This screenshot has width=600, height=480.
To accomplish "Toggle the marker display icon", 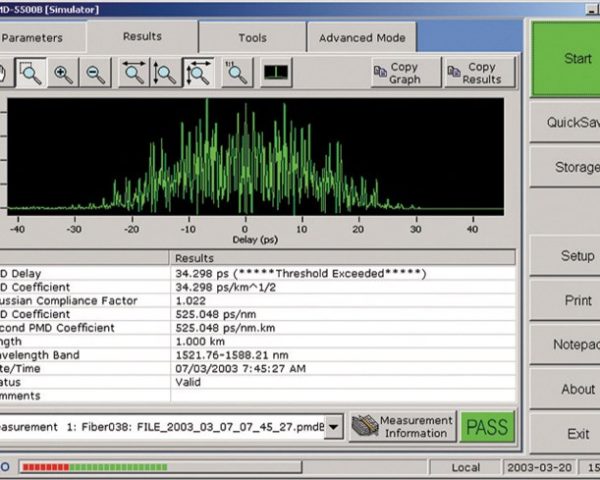I will [x=276, y=73].
